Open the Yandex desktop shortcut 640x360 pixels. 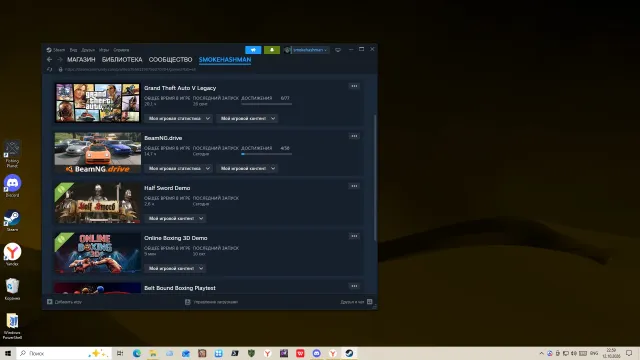12,255
